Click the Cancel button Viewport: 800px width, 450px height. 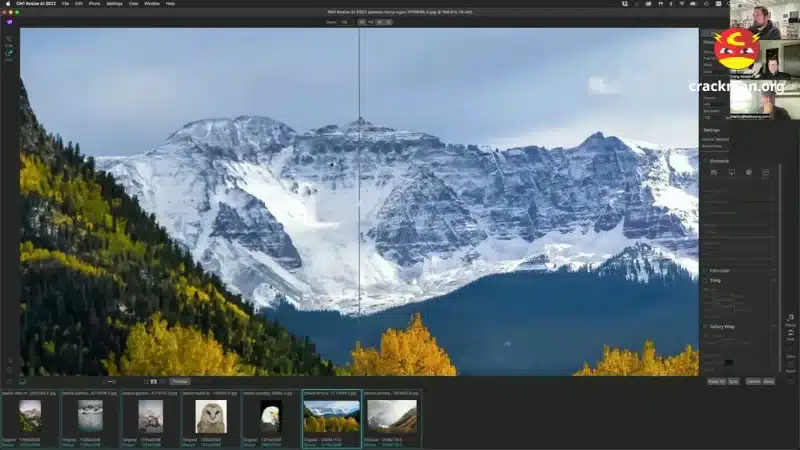coord(753,382)
